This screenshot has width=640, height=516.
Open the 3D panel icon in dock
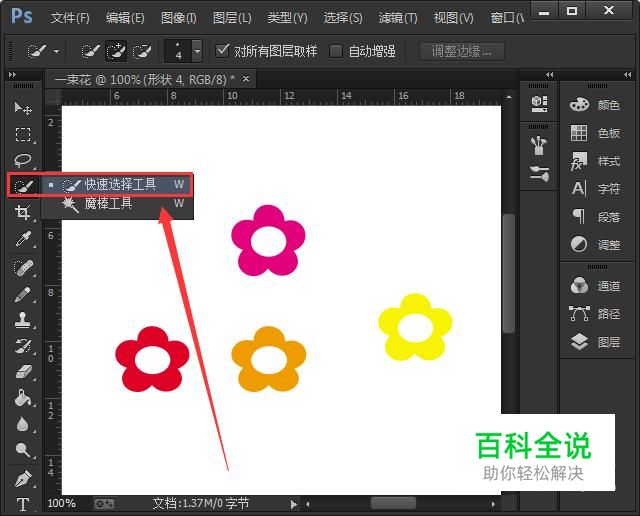pos(539,104)
